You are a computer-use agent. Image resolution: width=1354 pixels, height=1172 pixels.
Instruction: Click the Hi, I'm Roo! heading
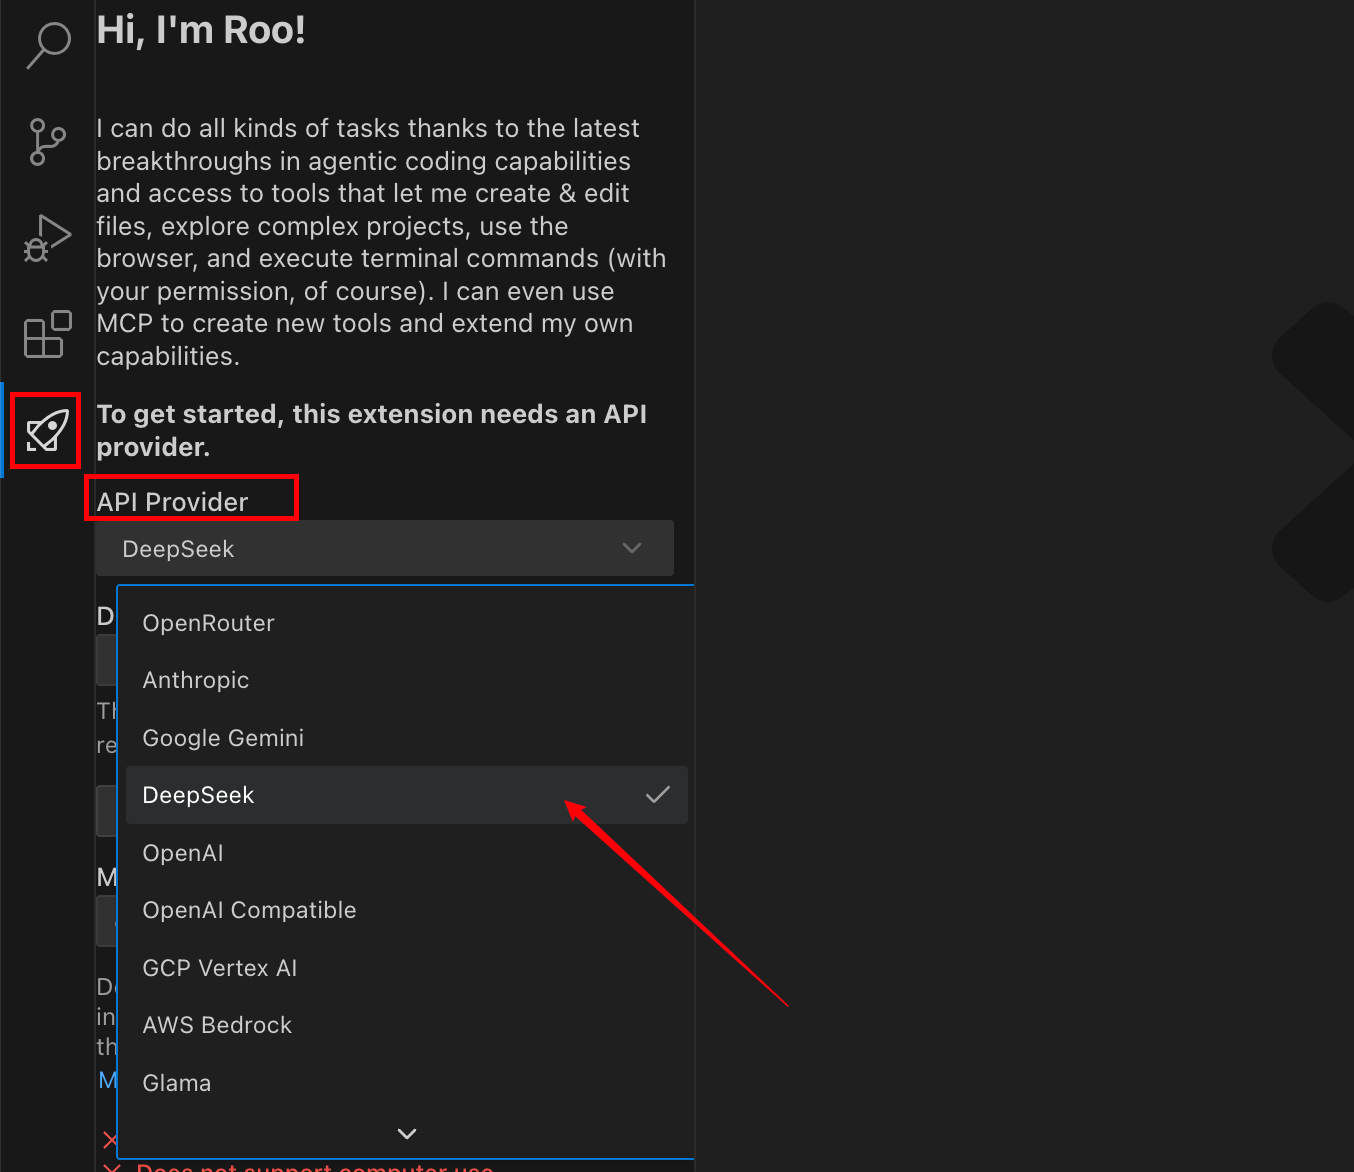coord(201,30)
